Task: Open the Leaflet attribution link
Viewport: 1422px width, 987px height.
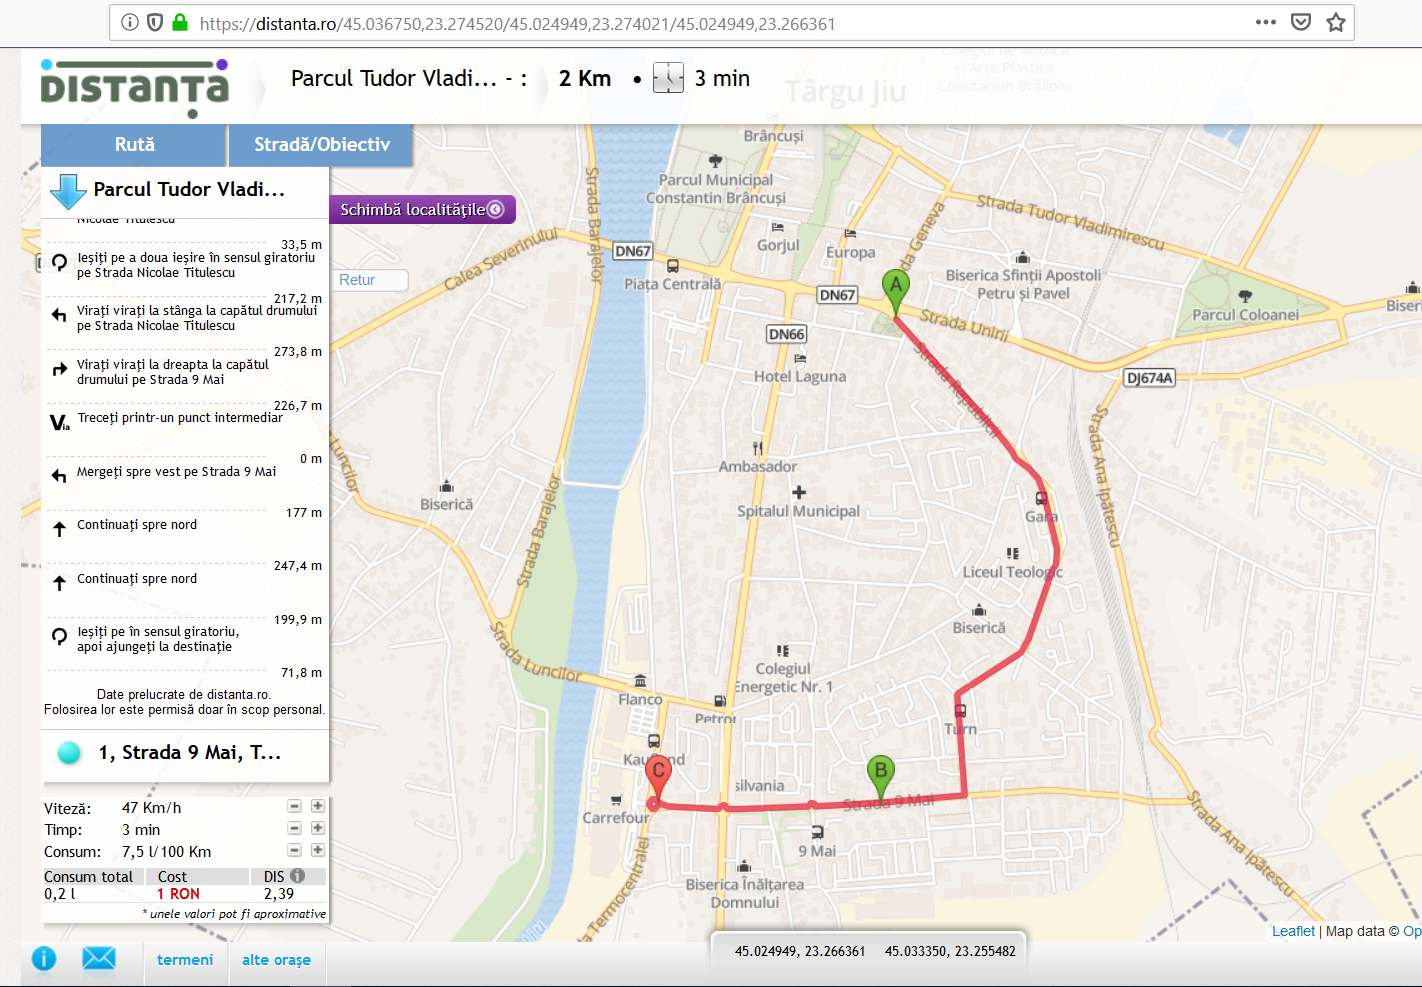Action: point(1293,931)
